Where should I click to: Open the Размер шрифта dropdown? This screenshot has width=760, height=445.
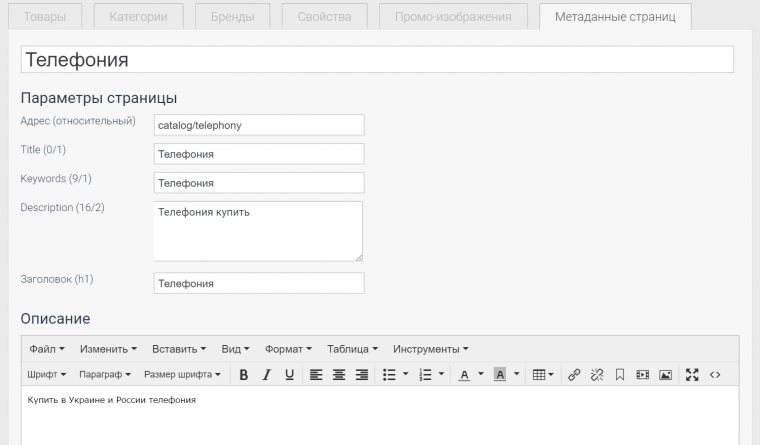[183, 375]
